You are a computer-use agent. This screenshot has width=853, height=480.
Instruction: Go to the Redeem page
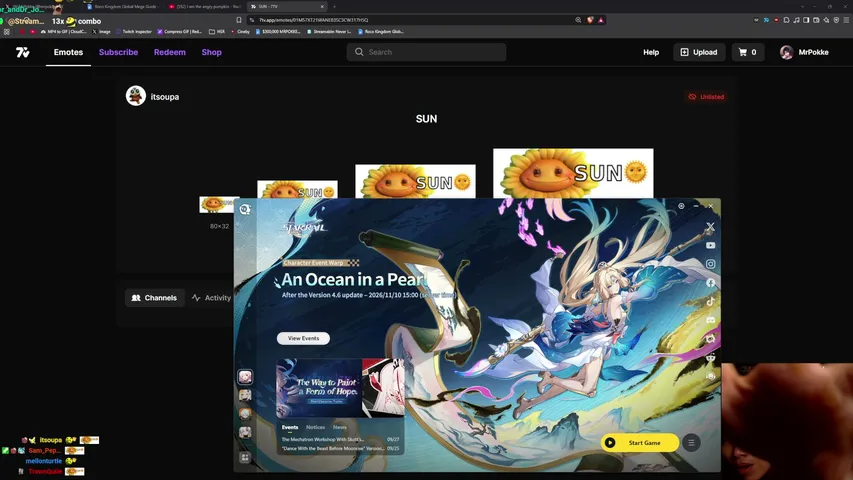coord(169,52)
